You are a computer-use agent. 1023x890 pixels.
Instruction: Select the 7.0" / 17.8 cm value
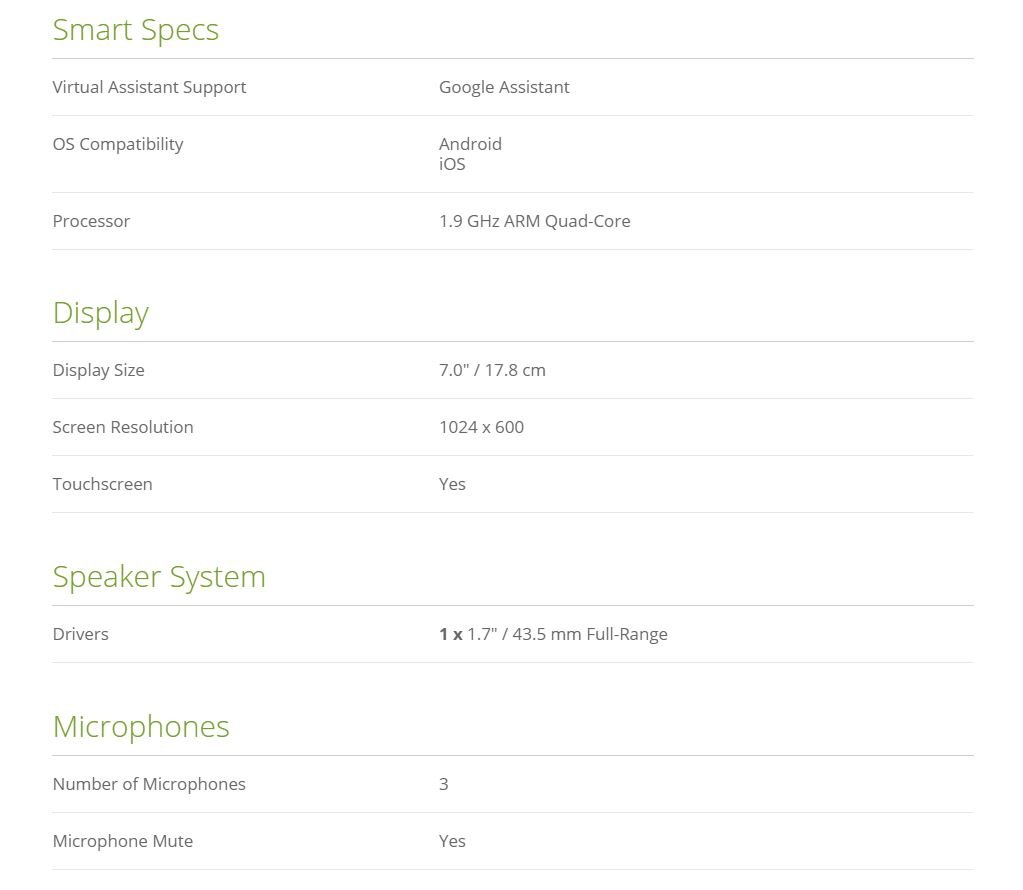tap(492, 370)
